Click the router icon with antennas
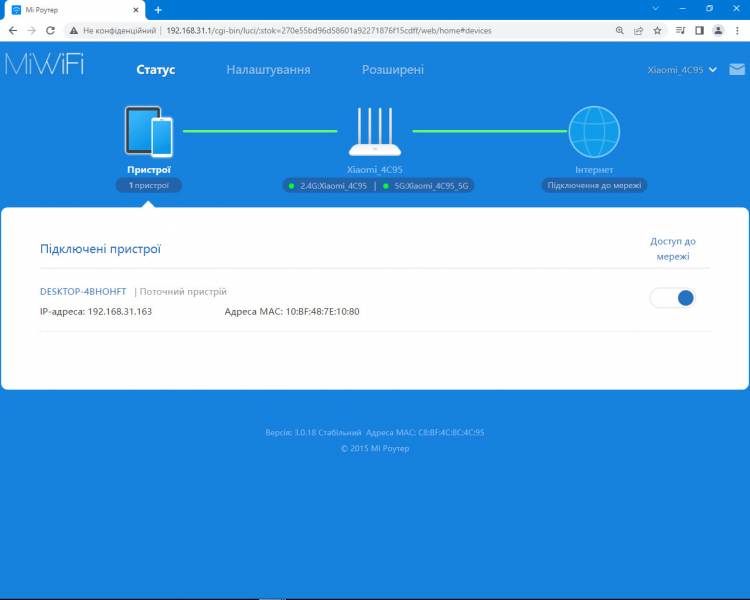Viewport: 750px width, 600px height. click(x=375, y=132)
